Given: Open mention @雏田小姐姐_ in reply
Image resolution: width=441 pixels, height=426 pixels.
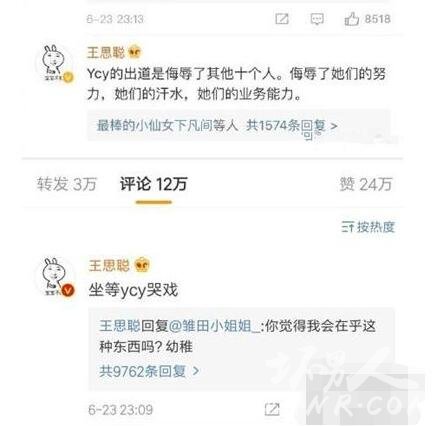Looking at the screenshot, I should pos(214,326).
